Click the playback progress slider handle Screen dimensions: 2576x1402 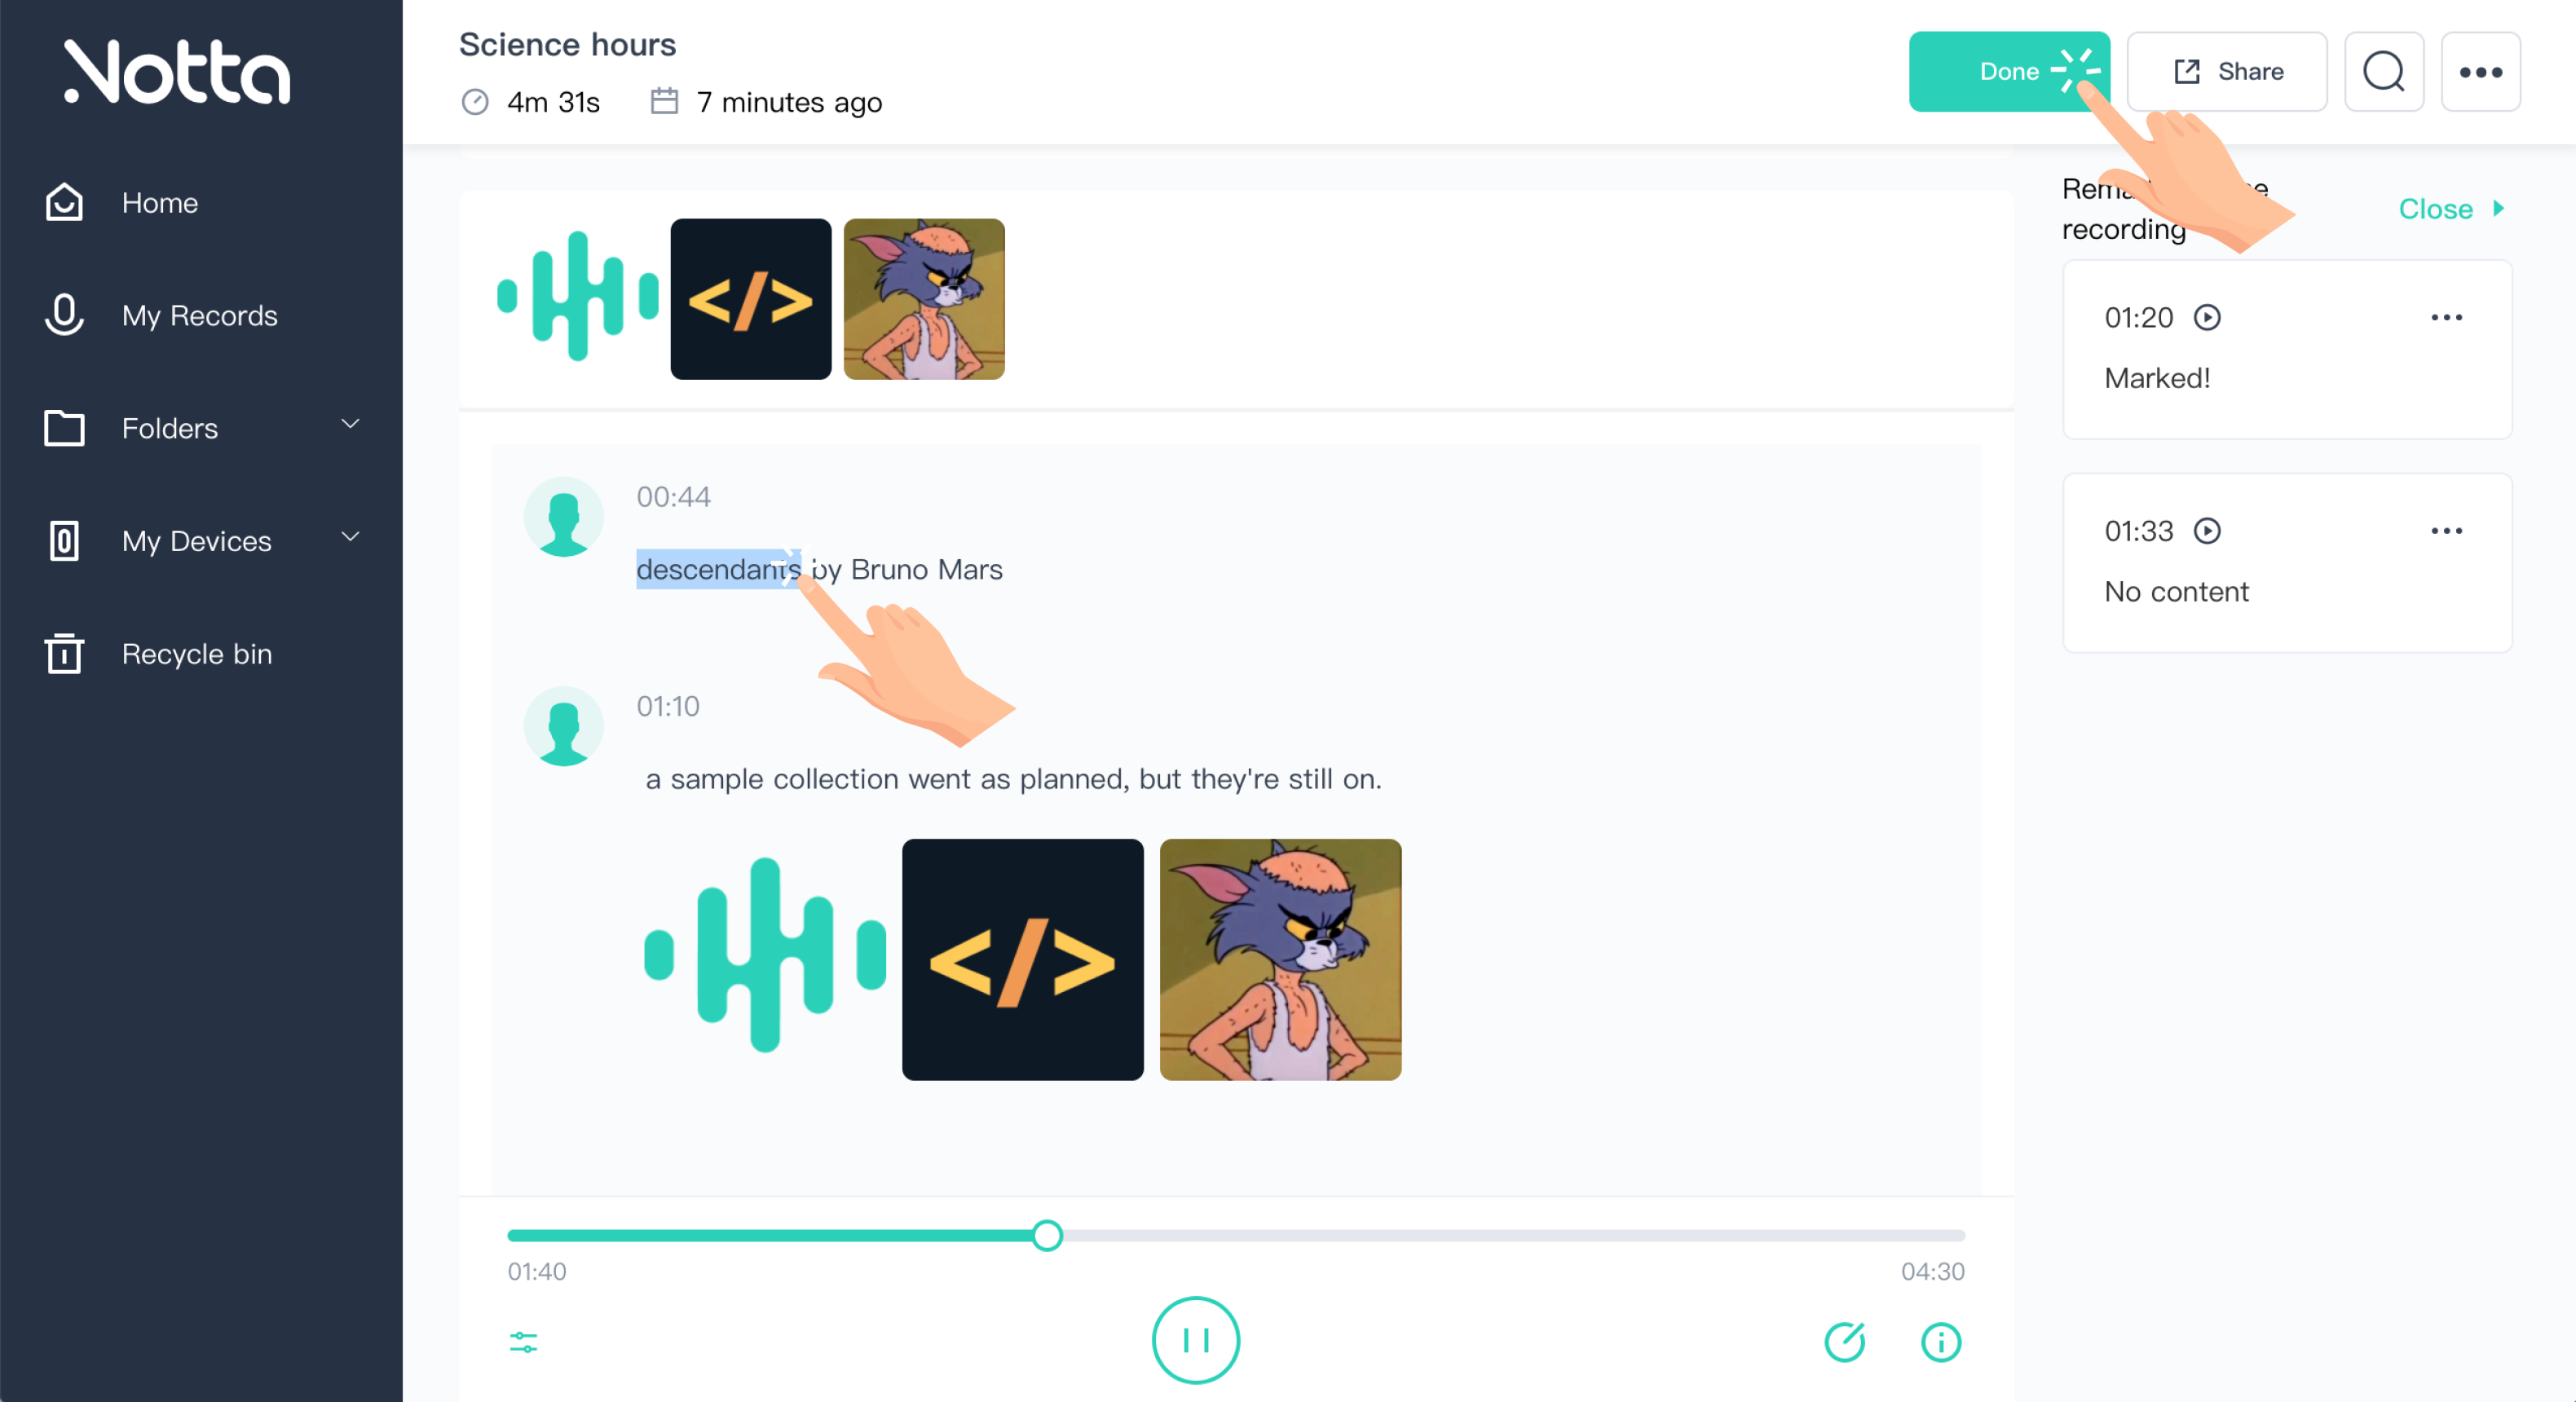pyautogui.click(x=1046, y=1236)
